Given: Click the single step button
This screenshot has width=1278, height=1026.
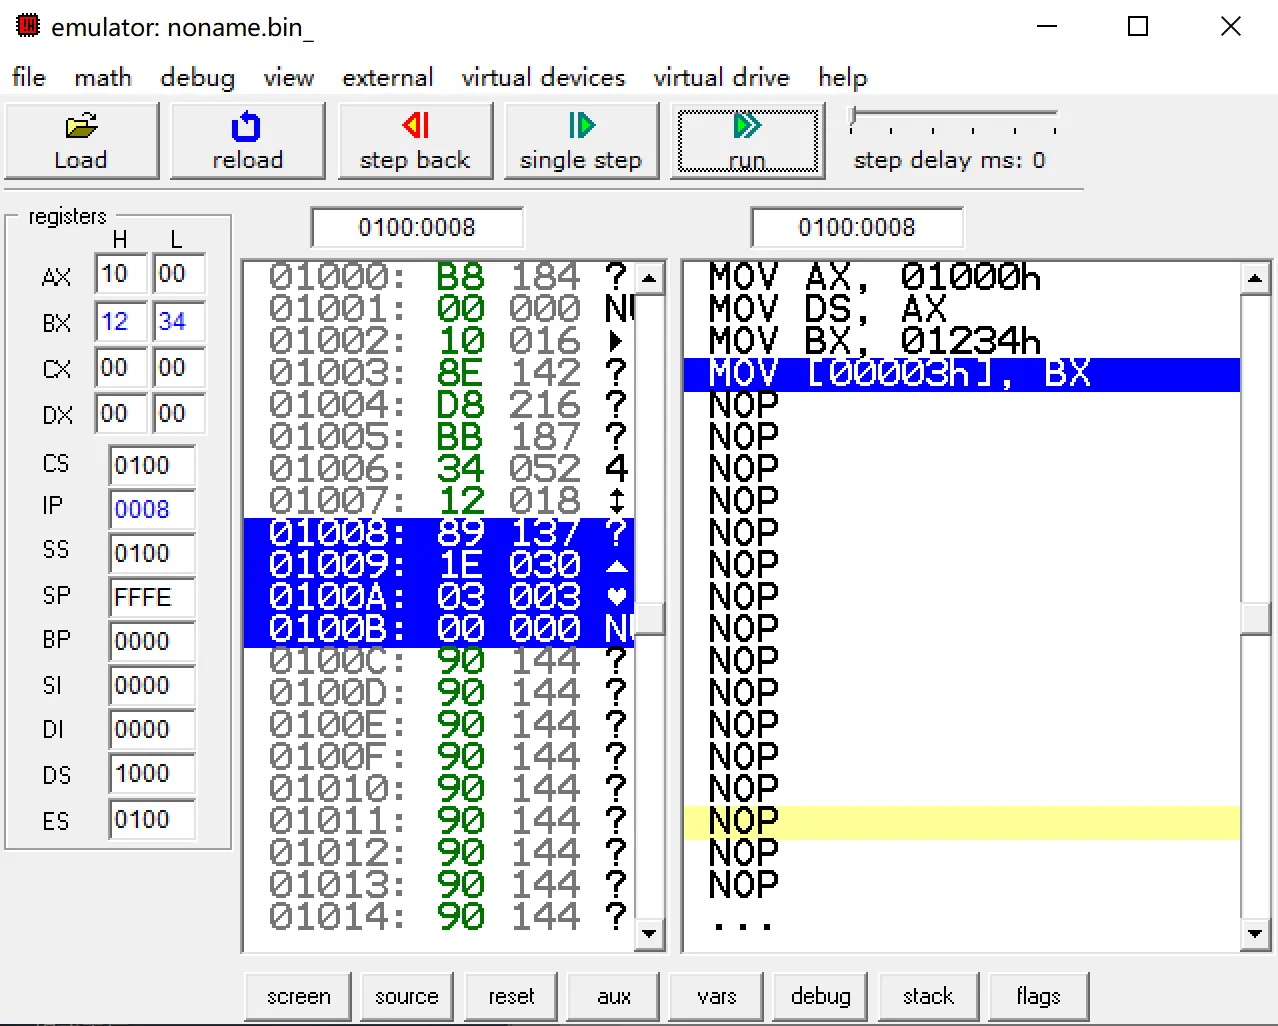Looking at the screenshot, I should [581, 141].
